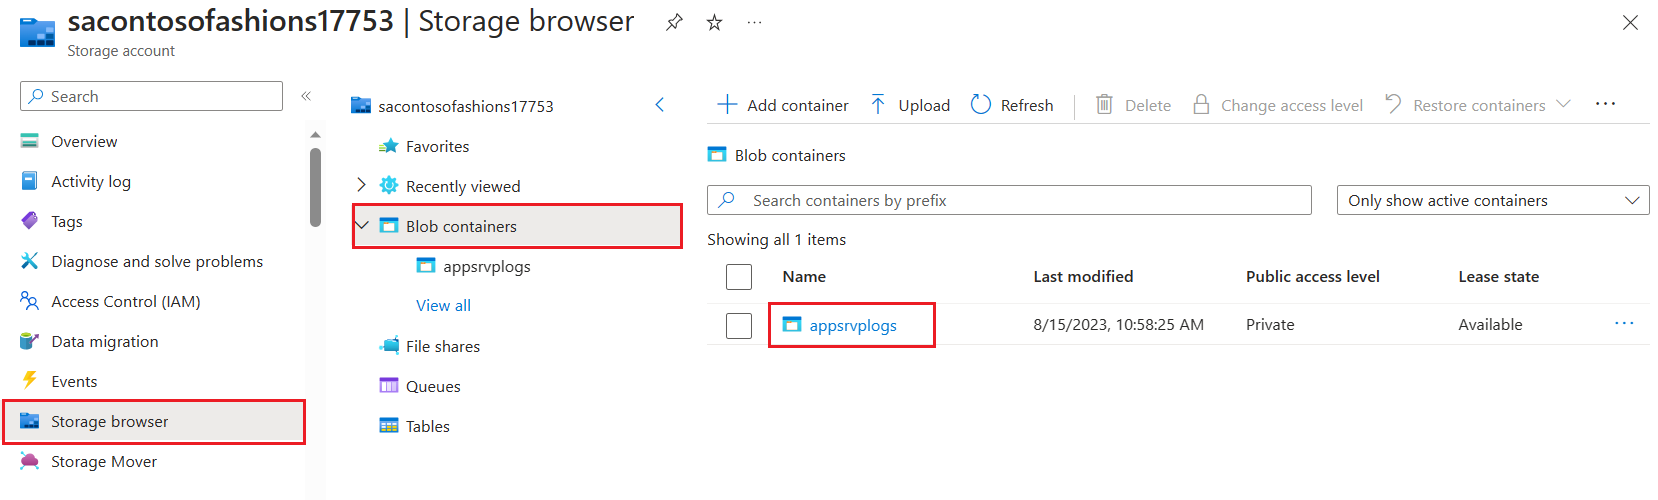Add page to favorites with star icon
The width and height of the screenshot is (1658, 500).
click(714, 22)
